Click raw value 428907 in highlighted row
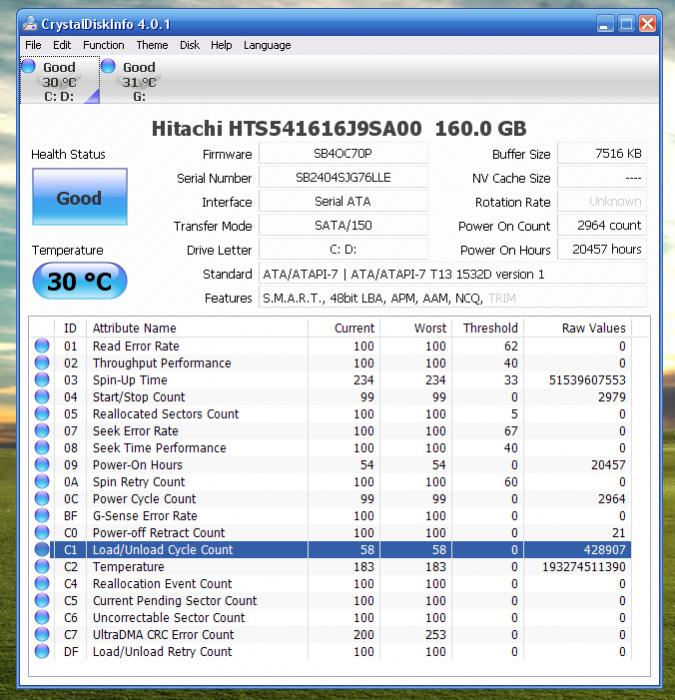The height and width of the screenshot is (700, 675). point(604,550)
